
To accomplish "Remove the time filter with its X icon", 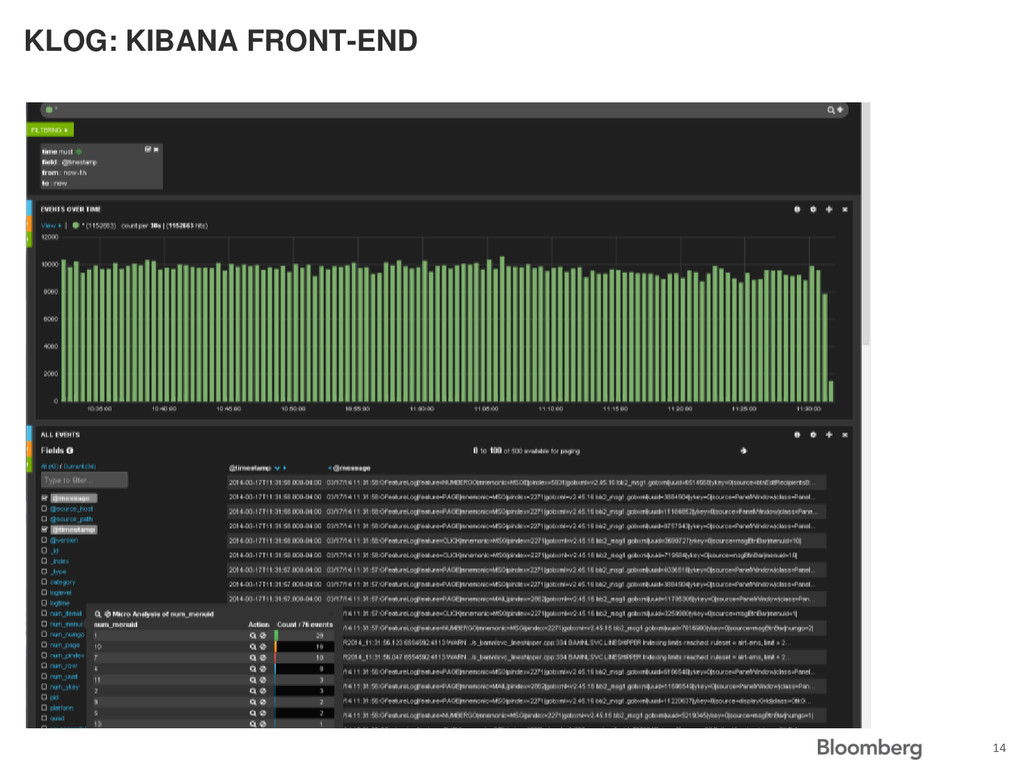I will click(x=156, y=150).
